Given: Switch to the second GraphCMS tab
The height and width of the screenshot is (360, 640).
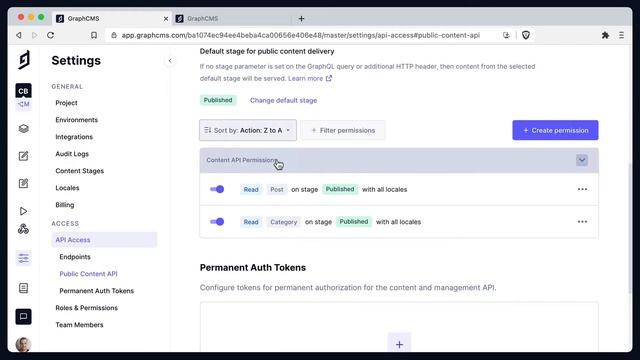Looking at the screenshot, I should point(232,18).
